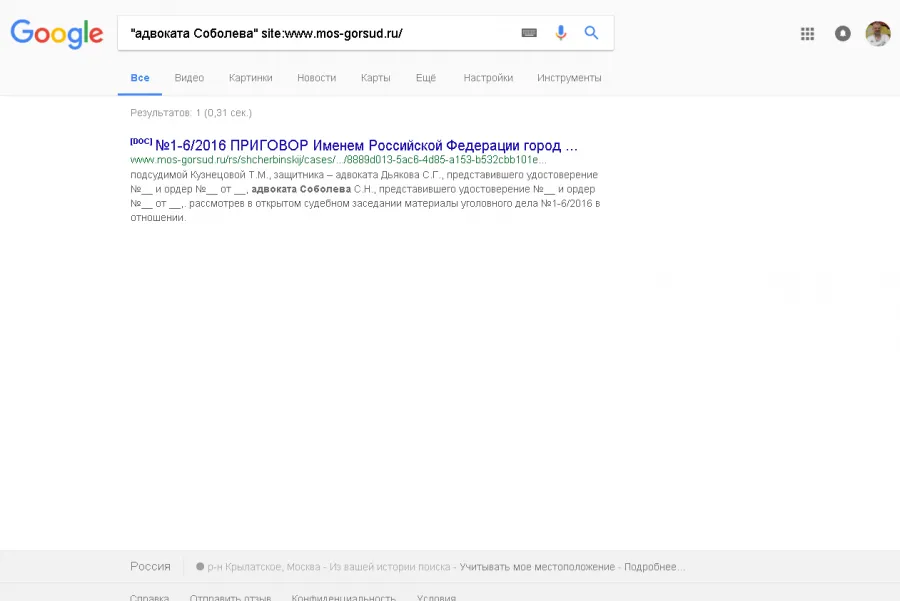This screenshot has width=900, height=601.
Task: Click the green mos-gorsud.ru result URL
Action: 338,160
